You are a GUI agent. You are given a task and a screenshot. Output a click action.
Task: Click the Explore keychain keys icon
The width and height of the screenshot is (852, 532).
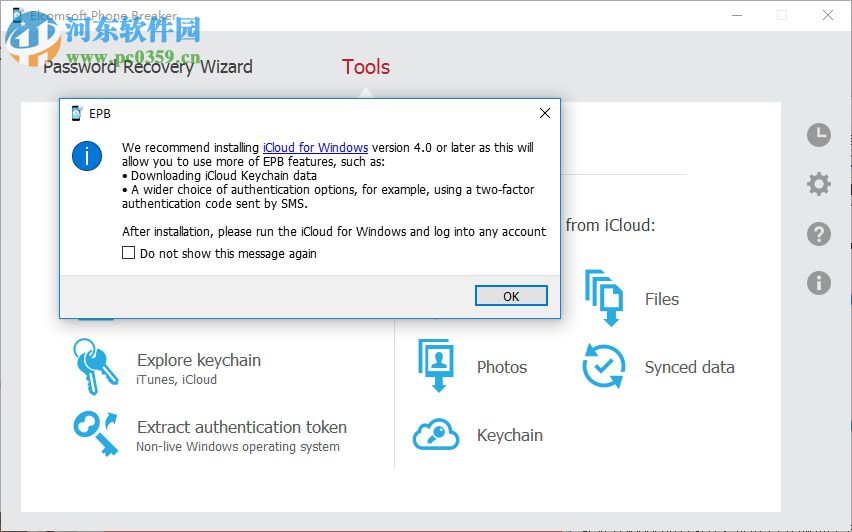(x=95, y=367)
